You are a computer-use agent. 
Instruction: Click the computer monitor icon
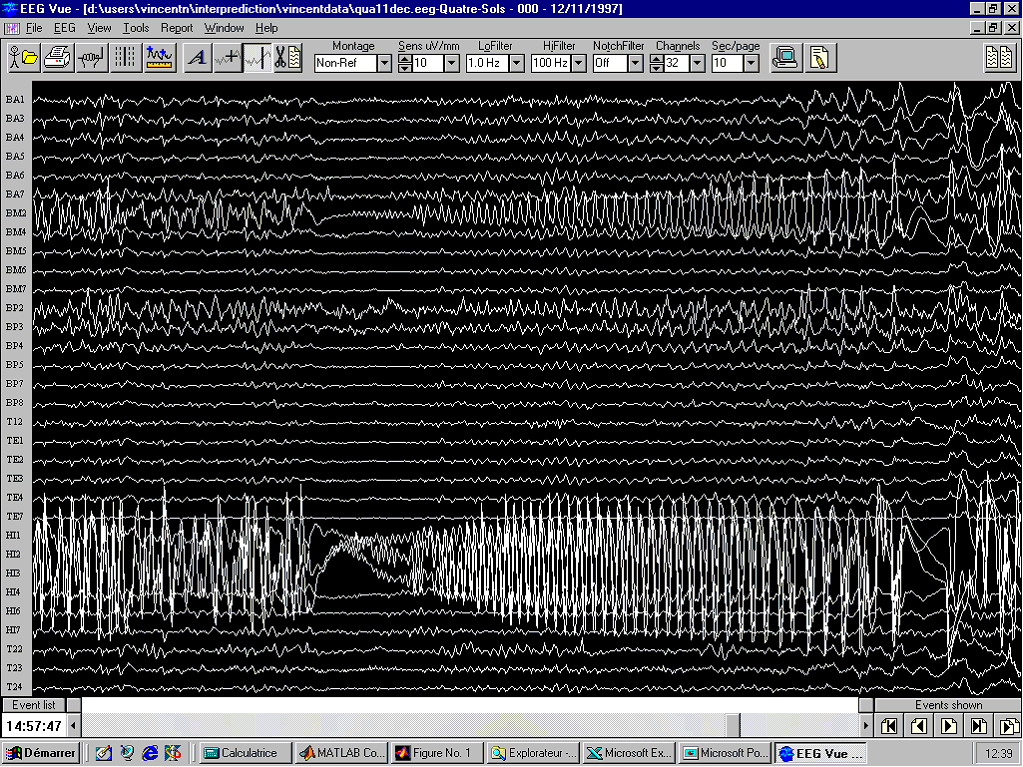coord(785,57)
